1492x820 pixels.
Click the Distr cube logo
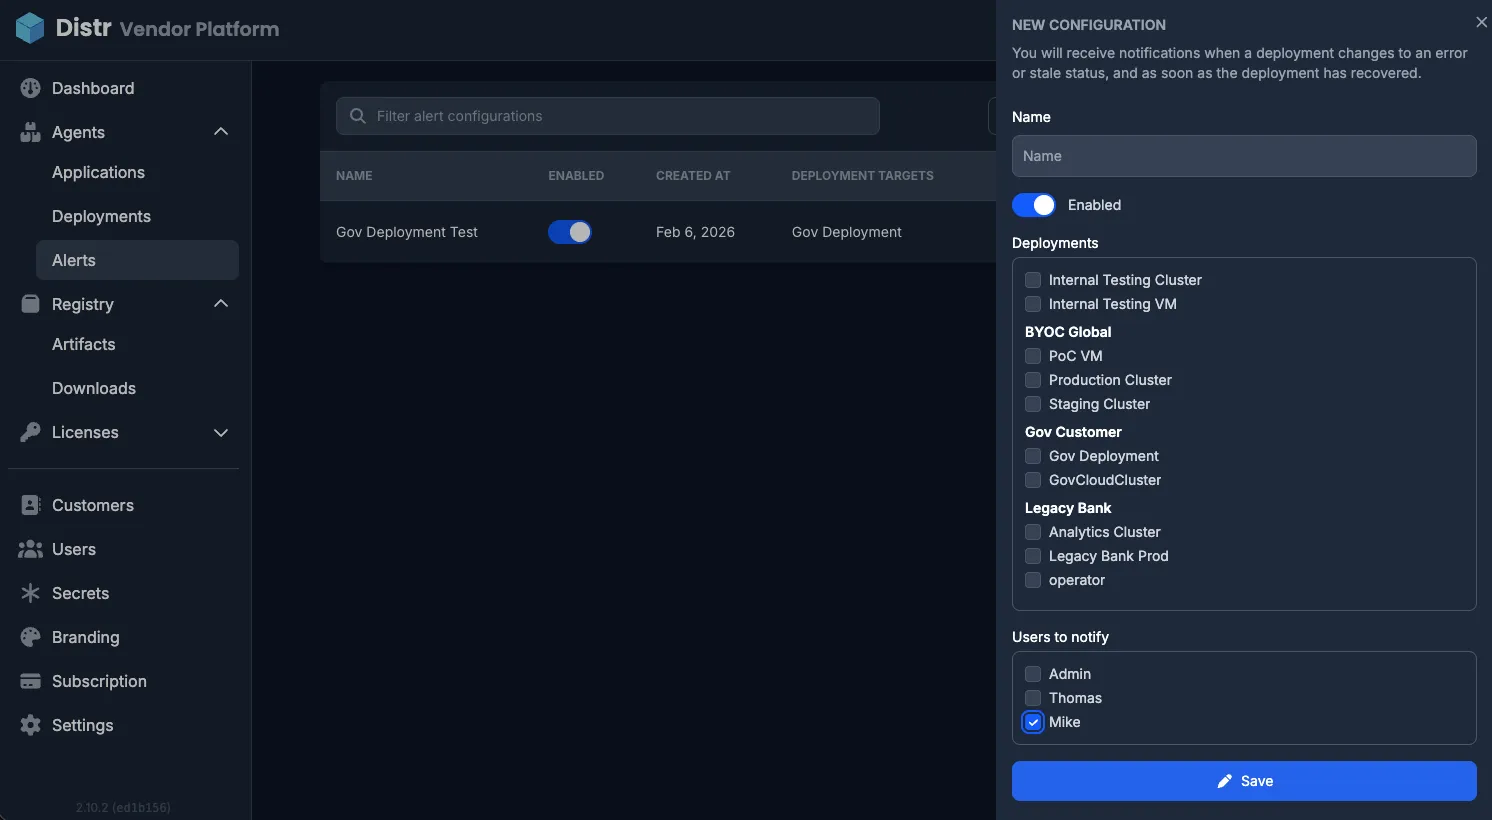pyautogui.click(x=30, y=28)
